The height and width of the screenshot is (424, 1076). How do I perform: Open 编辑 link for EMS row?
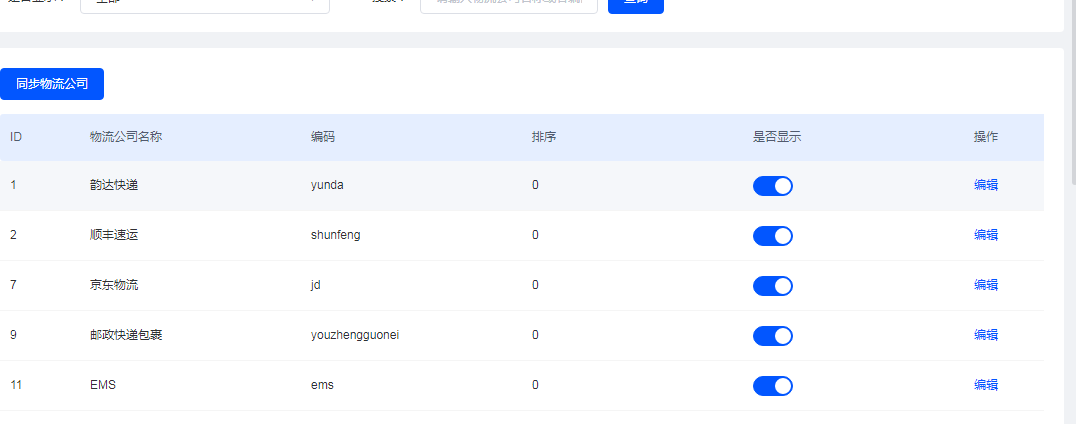(x=986, y=385)
